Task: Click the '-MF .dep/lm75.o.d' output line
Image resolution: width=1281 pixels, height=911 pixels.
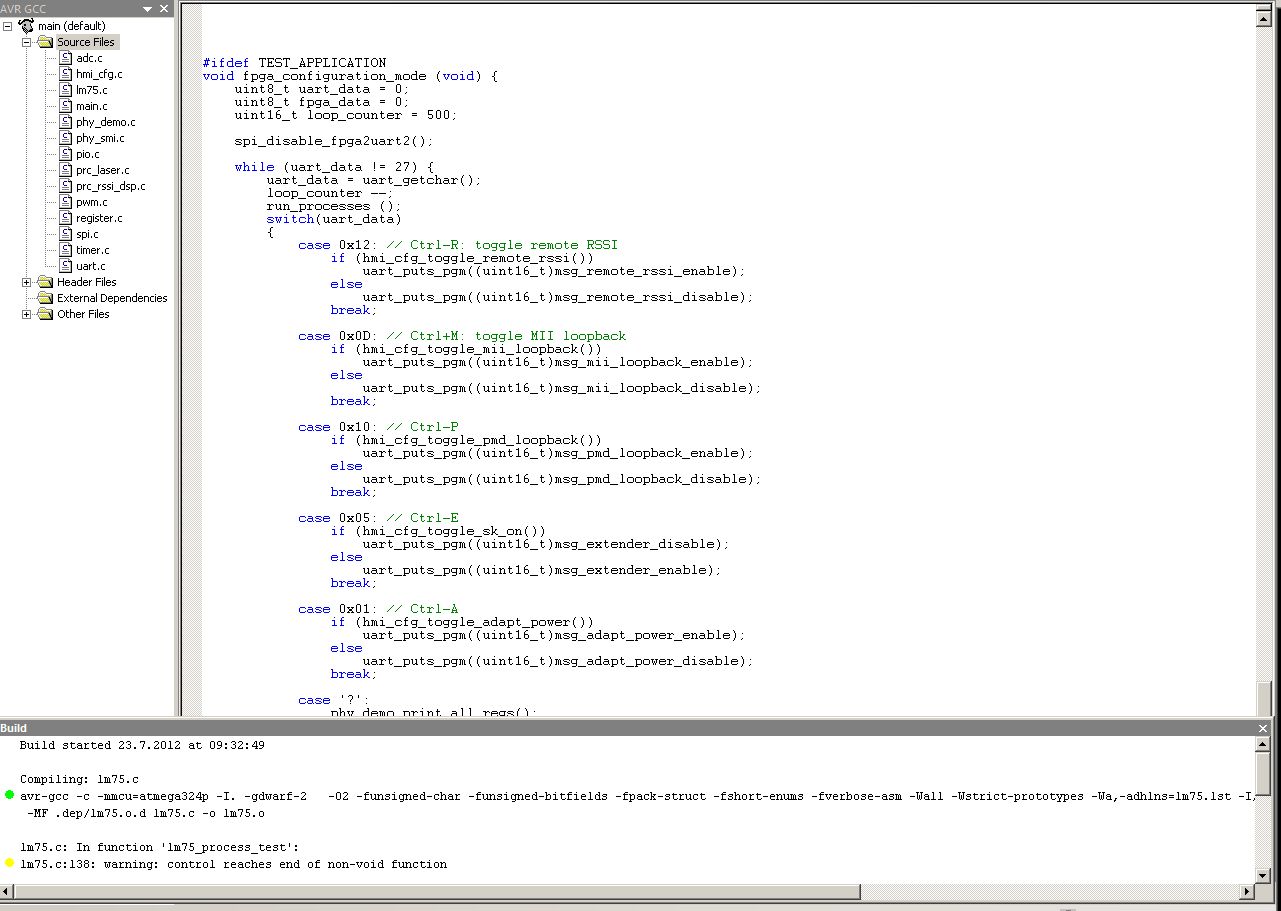Action: [x=146, y=813]
